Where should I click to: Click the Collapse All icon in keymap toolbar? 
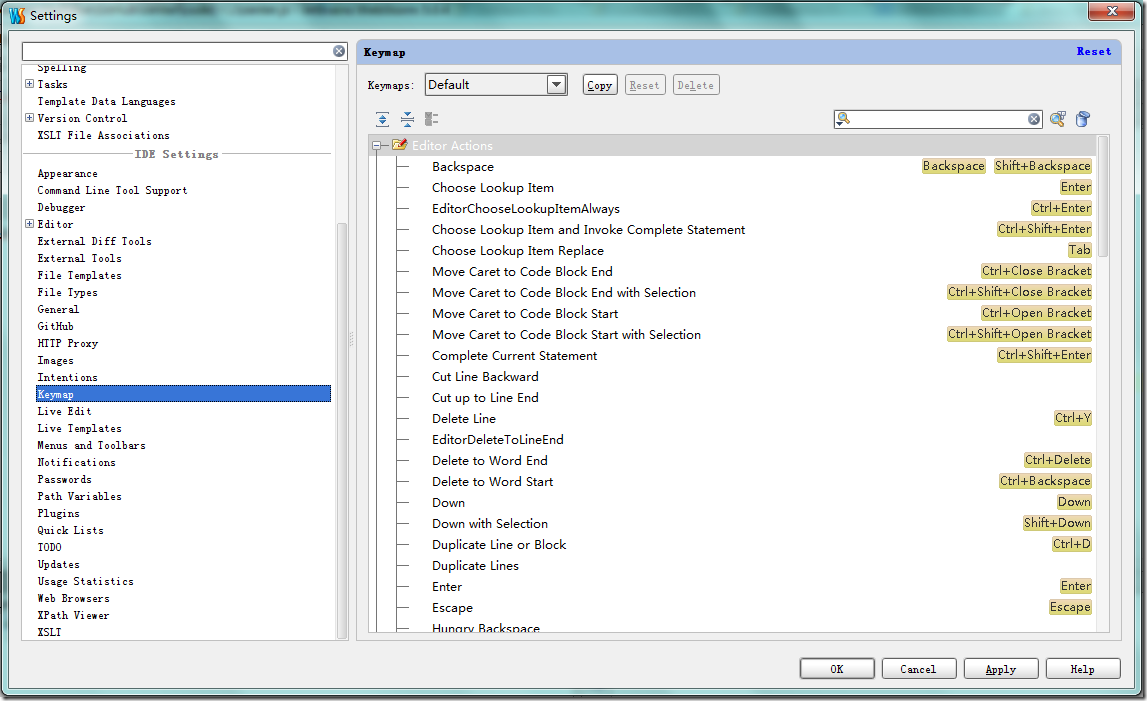[407, 119]
